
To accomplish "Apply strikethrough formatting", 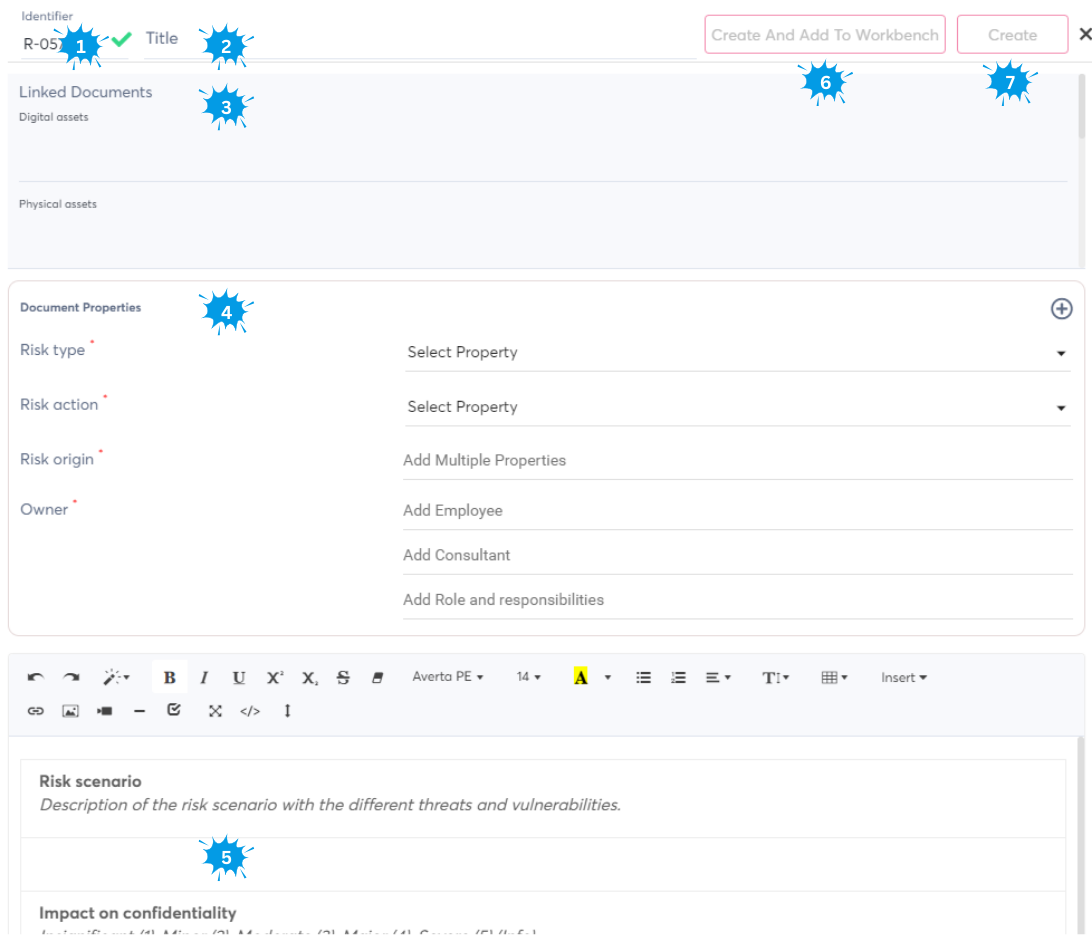I will [x=343, y=678].
